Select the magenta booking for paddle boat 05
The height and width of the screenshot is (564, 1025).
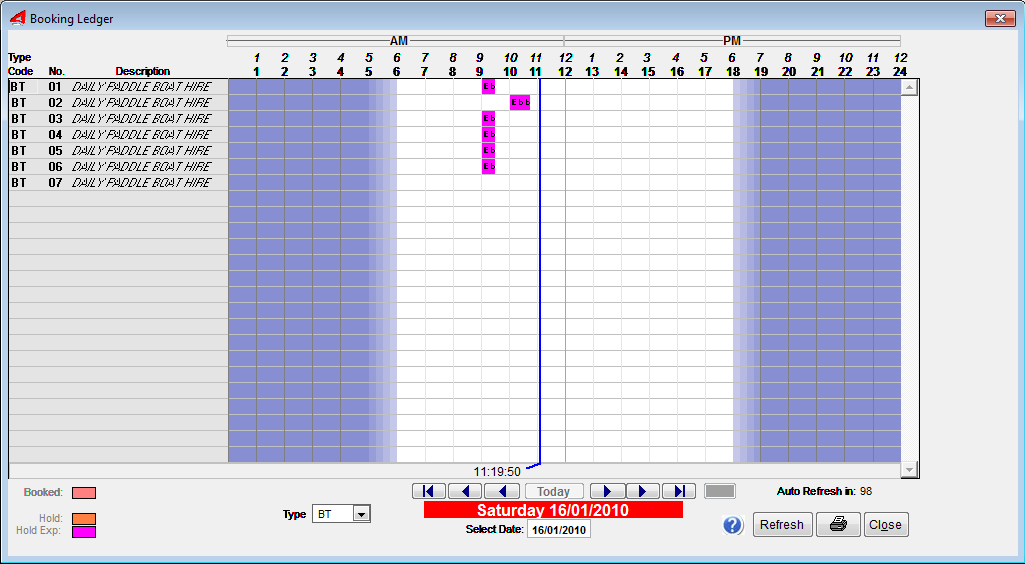click(489, 150)
